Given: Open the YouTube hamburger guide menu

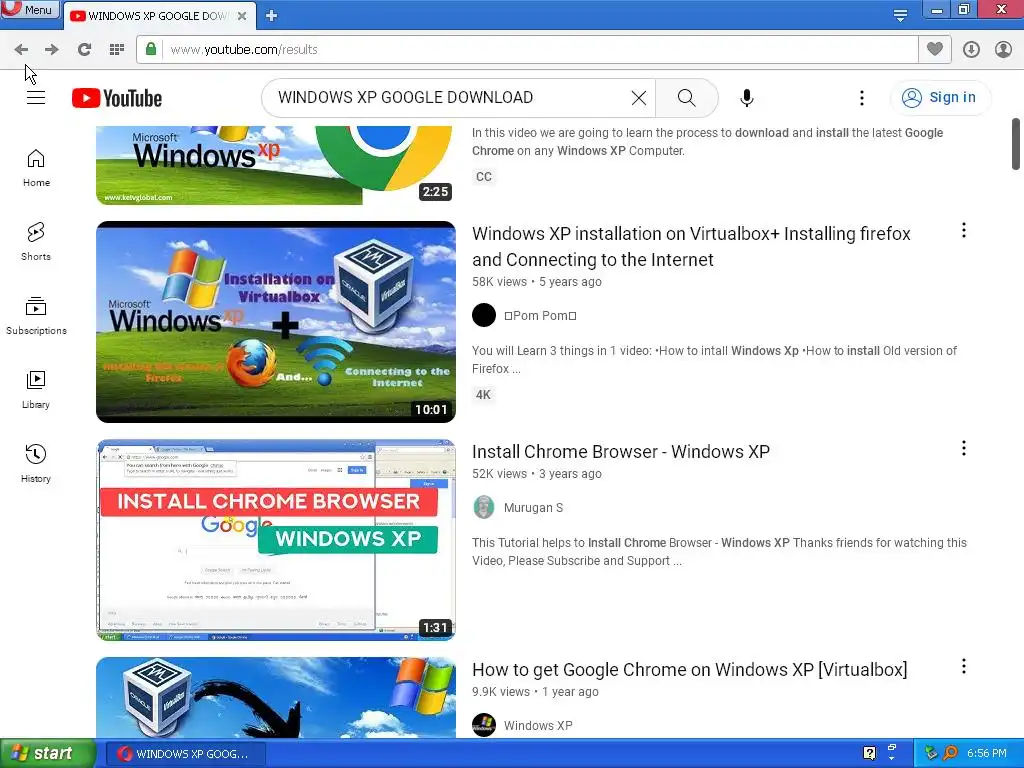Looking at the screenshot, I should coord(36,98).
